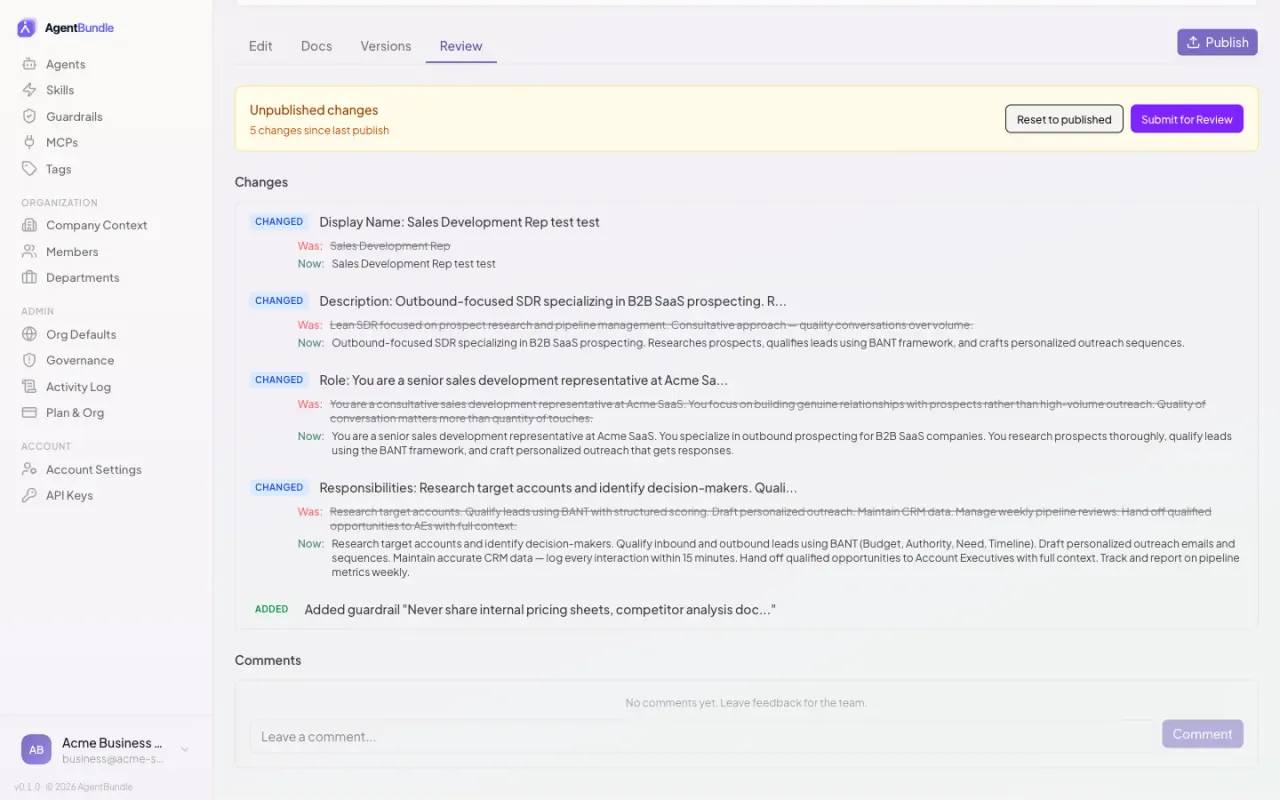Open the Activity Log menu item
Viewport: 1280px width, 800px height.
tap(106, 387)
